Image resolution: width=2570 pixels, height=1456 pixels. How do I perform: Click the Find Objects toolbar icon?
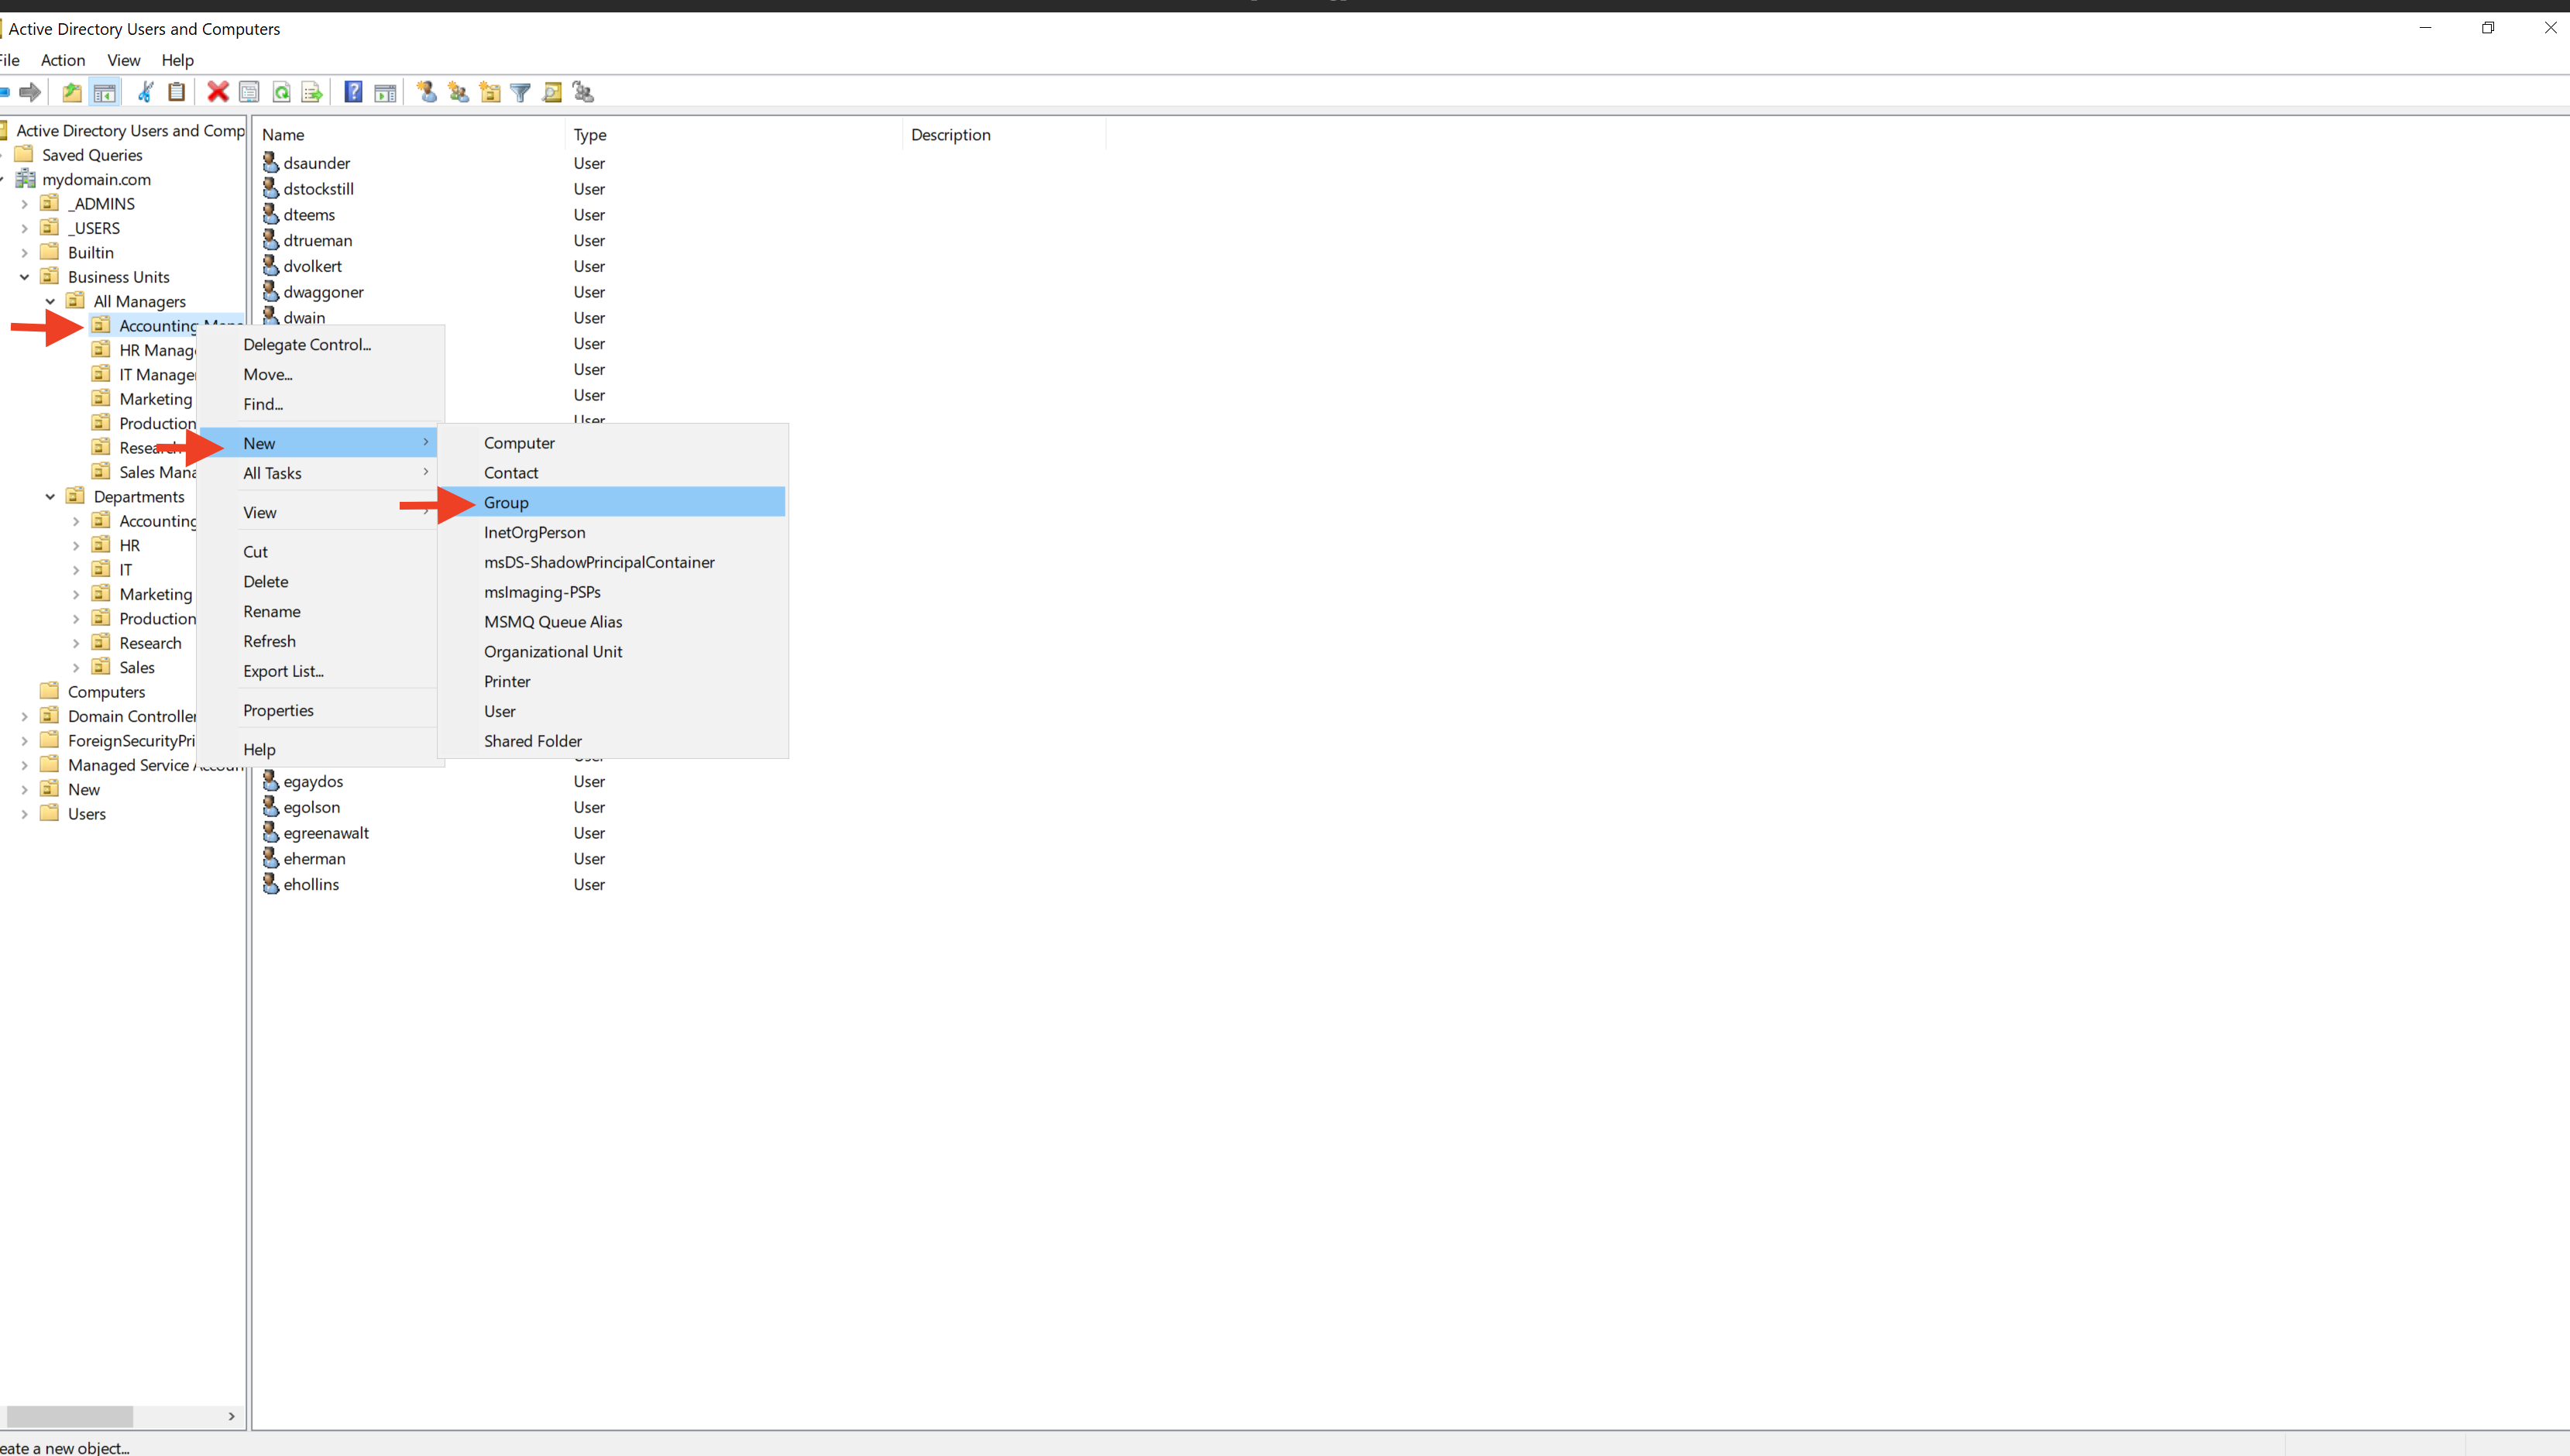[552, 92]
